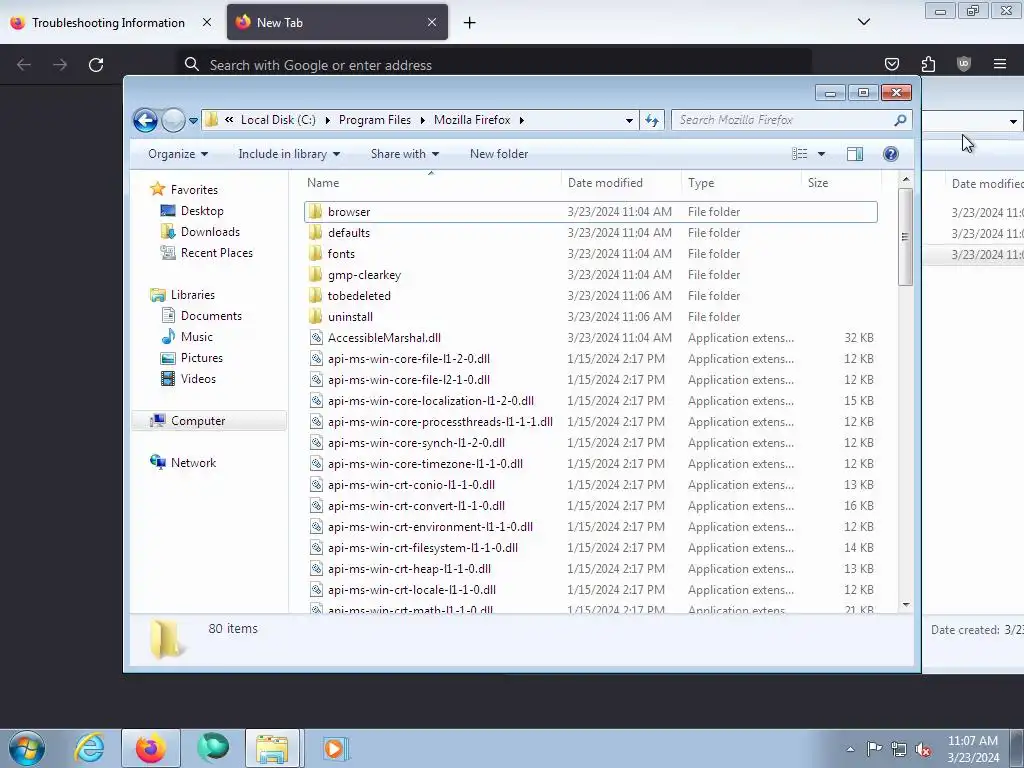Screen dimensions: 1024x768
Task: Sort by Date modified column header
Action: (620, 183)
